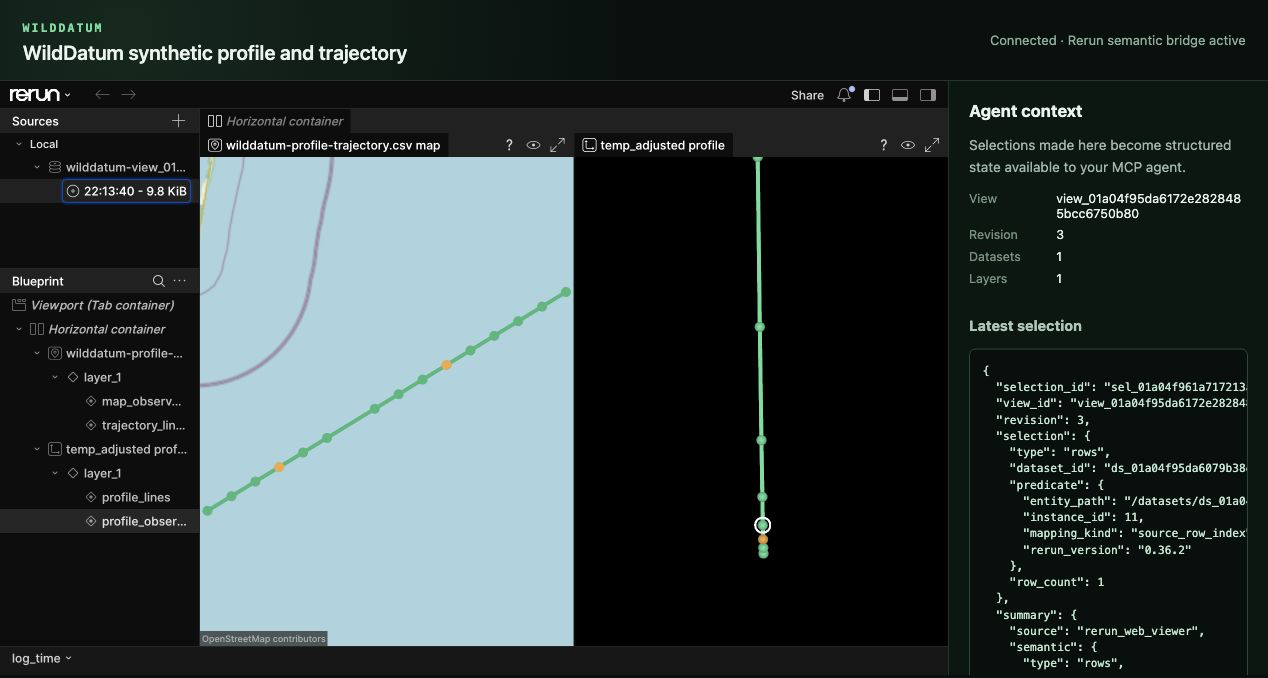Toggle the right selection panel
Image resolution: width=1268 pixels, height=678 pixels.
(x=928, y=95)
